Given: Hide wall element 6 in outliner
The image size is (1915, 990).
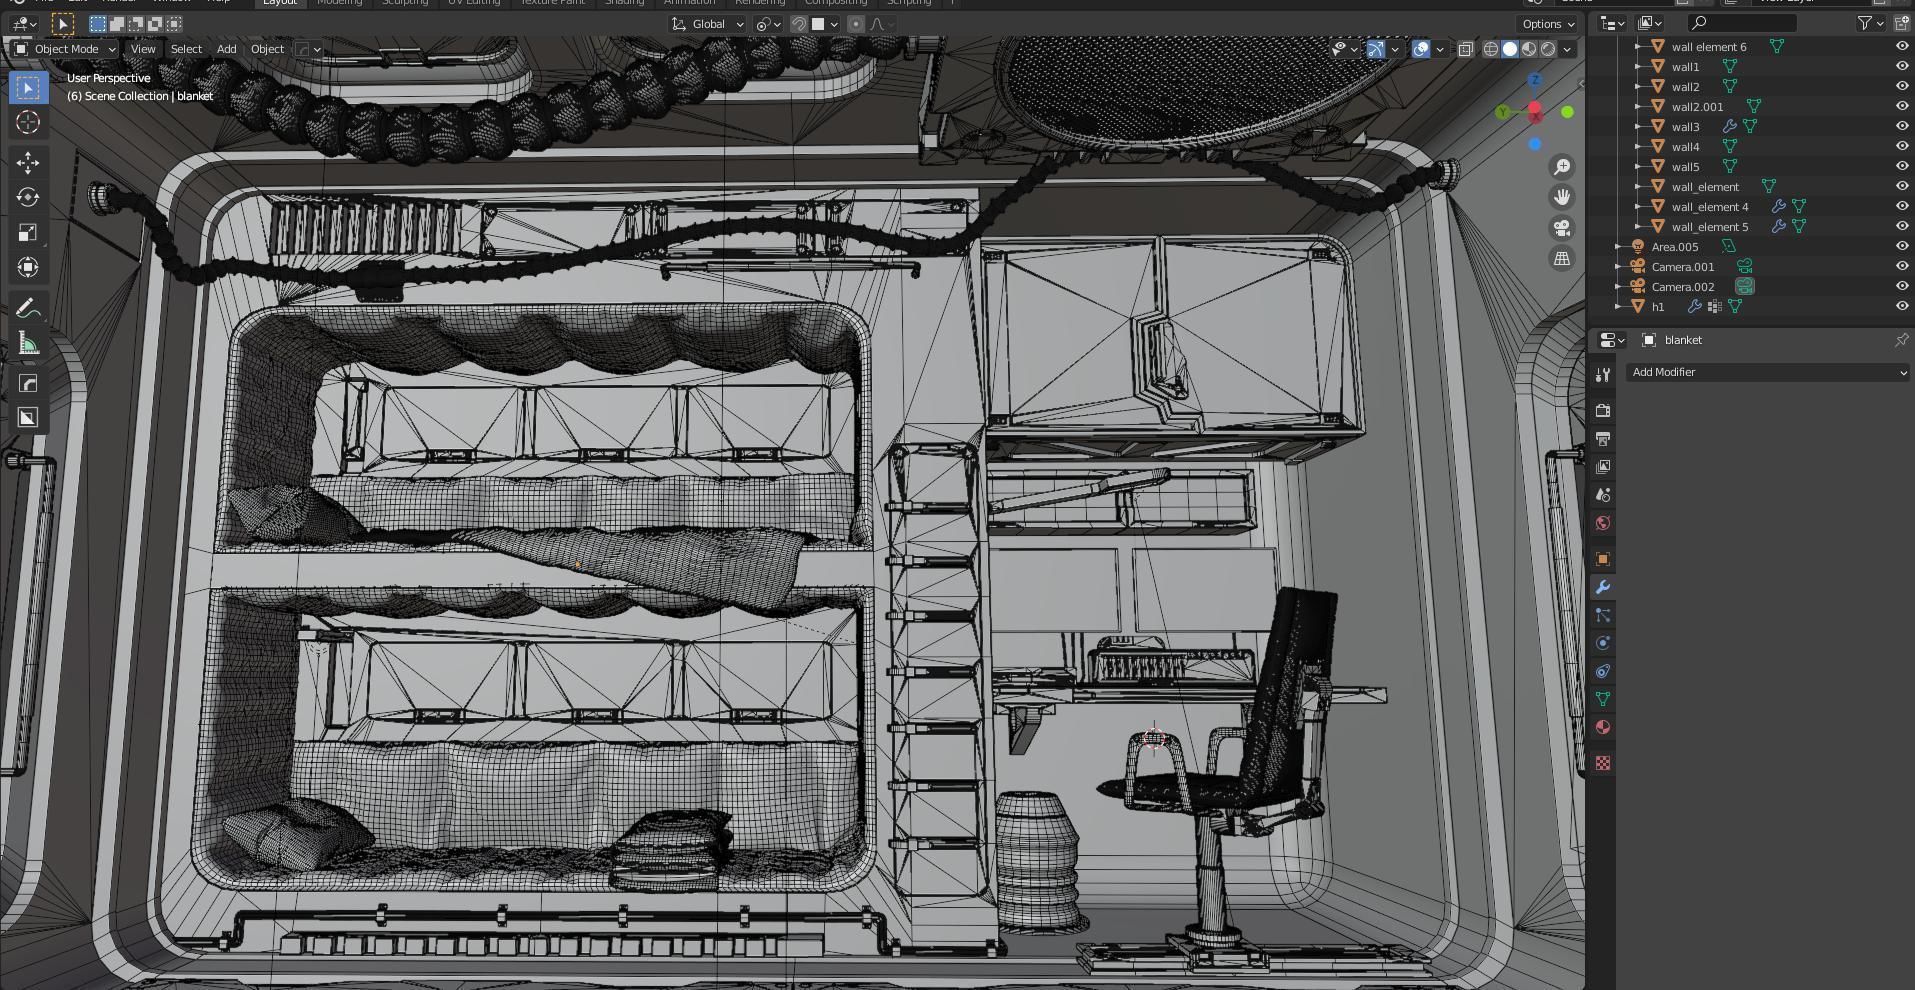Looking at the screenshot, I should click(x=1902, y=46).
